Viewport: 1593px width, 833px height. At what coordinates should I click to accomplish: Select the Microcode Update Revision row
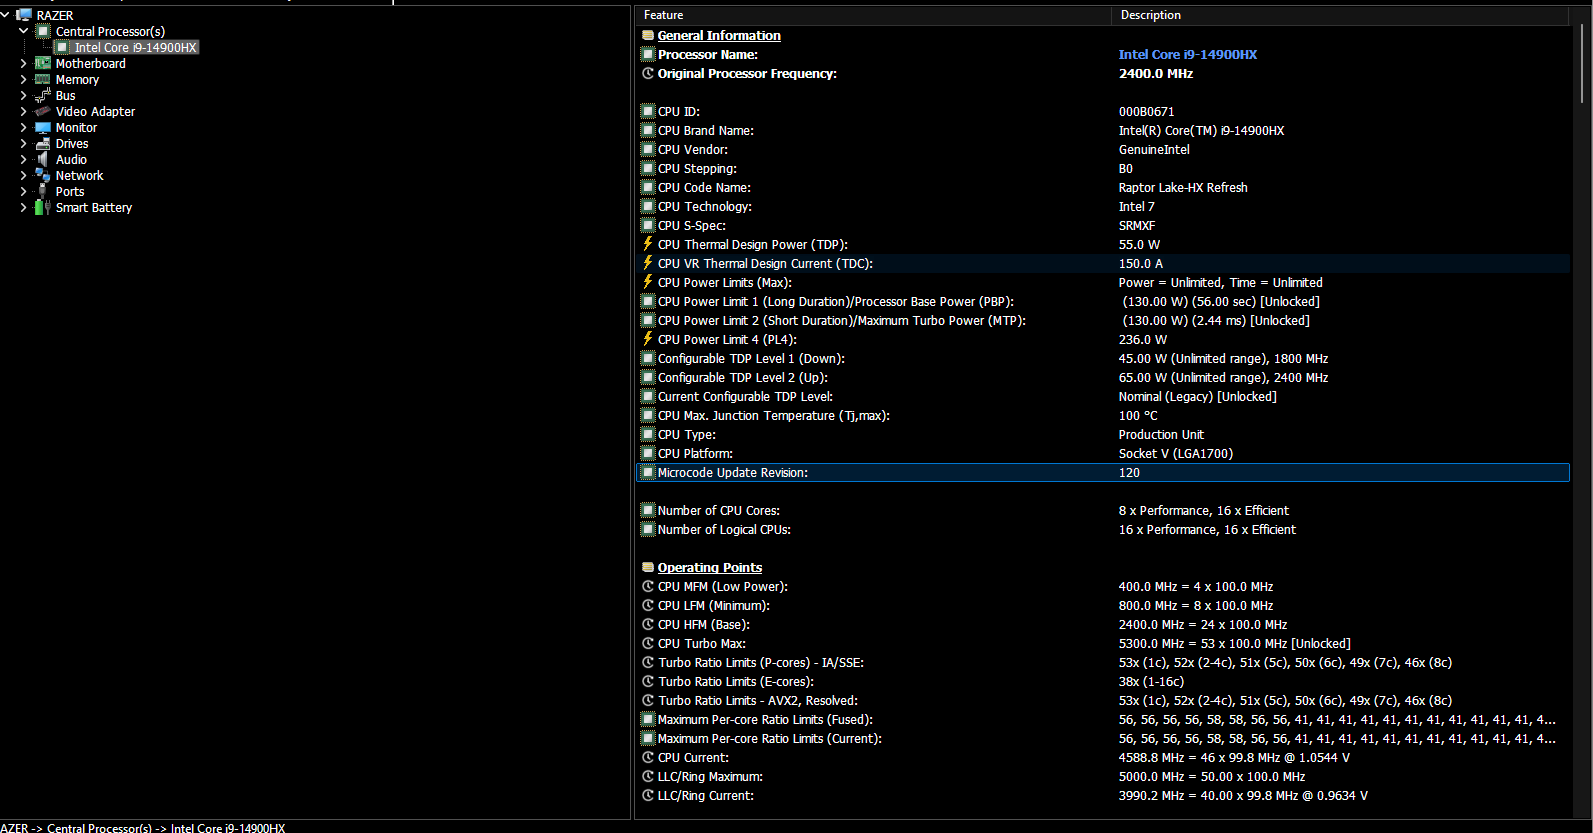(x=1103, y=472)
